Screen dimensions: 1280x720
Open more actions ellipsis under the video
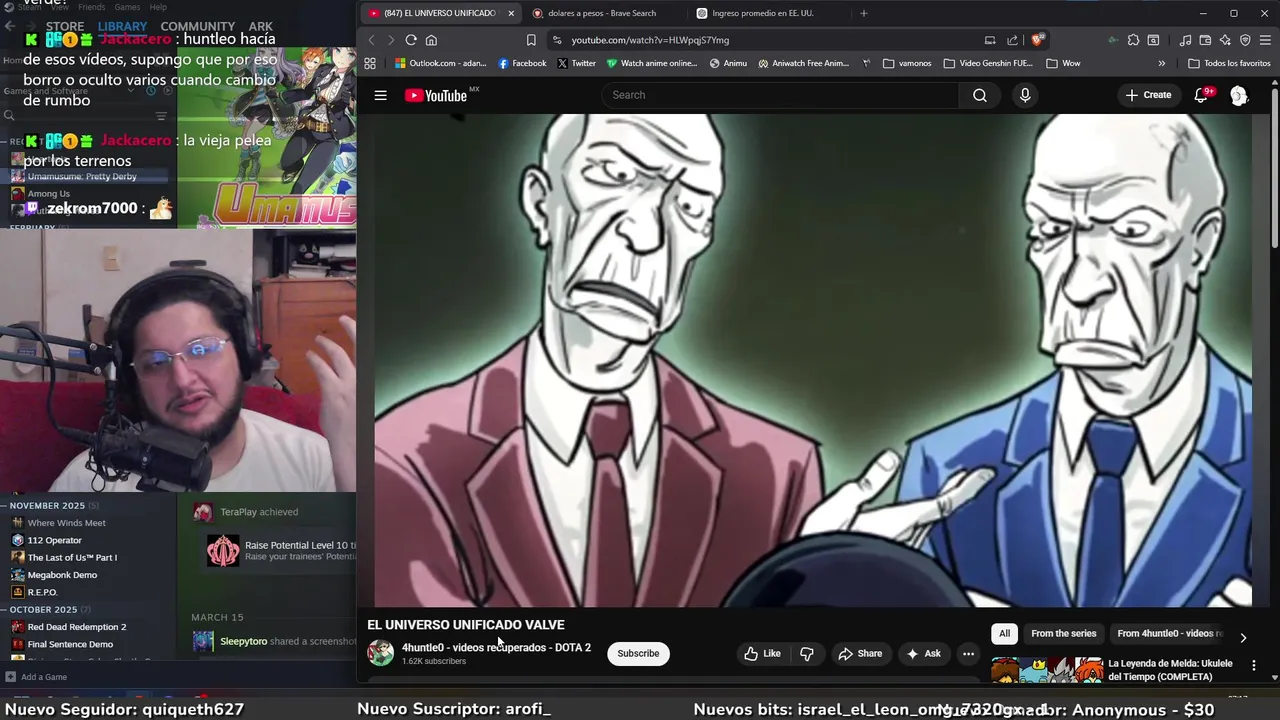[968, 654]
